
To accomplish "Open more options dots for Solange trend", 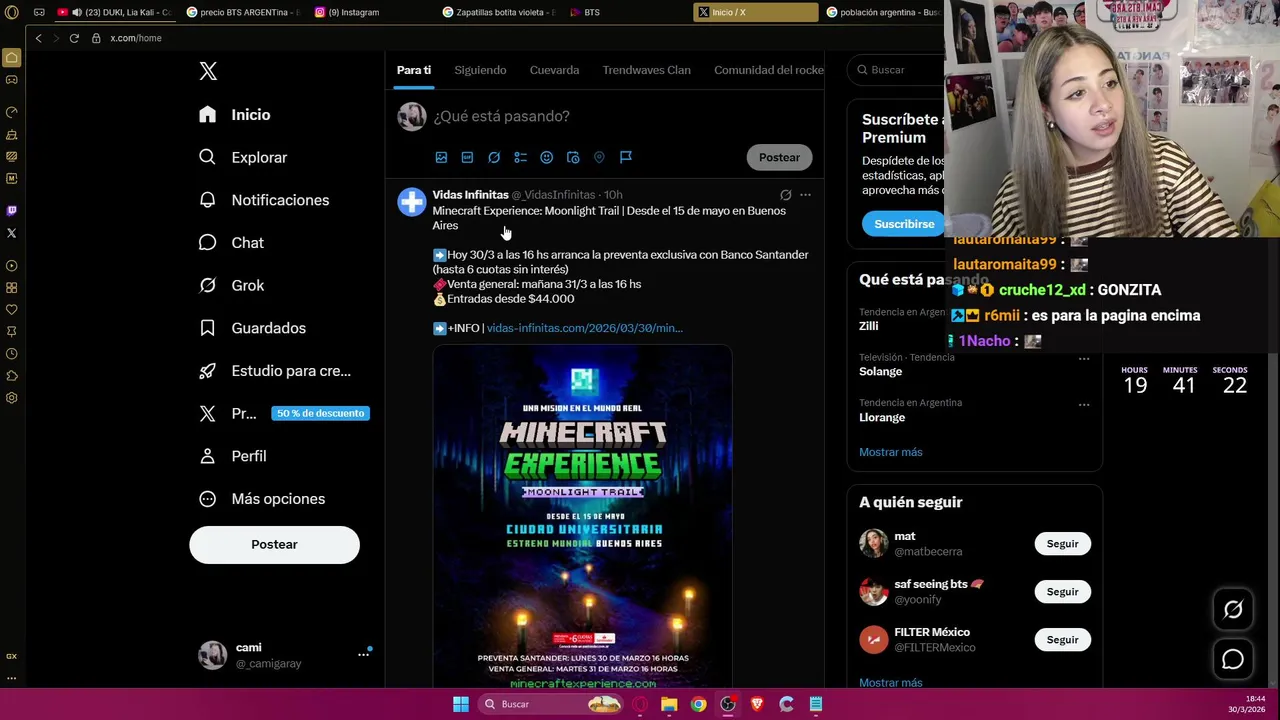I will point(1083,359).
